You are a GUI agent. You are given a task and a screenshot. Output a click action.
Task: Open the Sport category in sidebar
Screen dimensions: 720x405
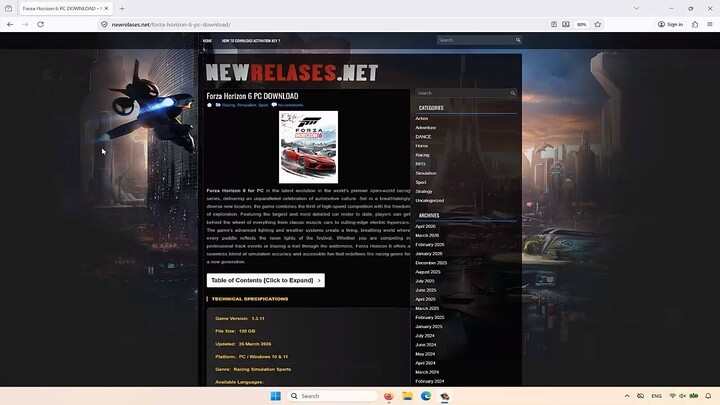pos(421,182)
